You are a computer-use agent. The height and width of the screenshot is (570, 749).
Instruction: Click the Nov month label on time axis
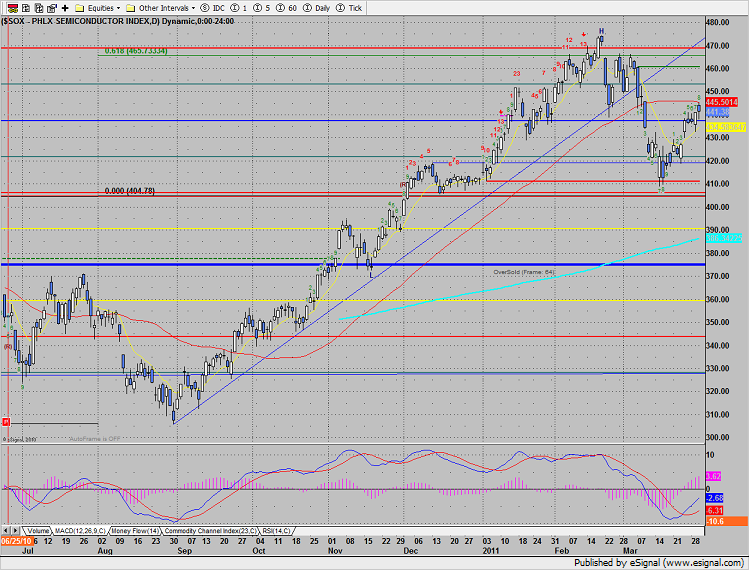click(x=335, y=551)
